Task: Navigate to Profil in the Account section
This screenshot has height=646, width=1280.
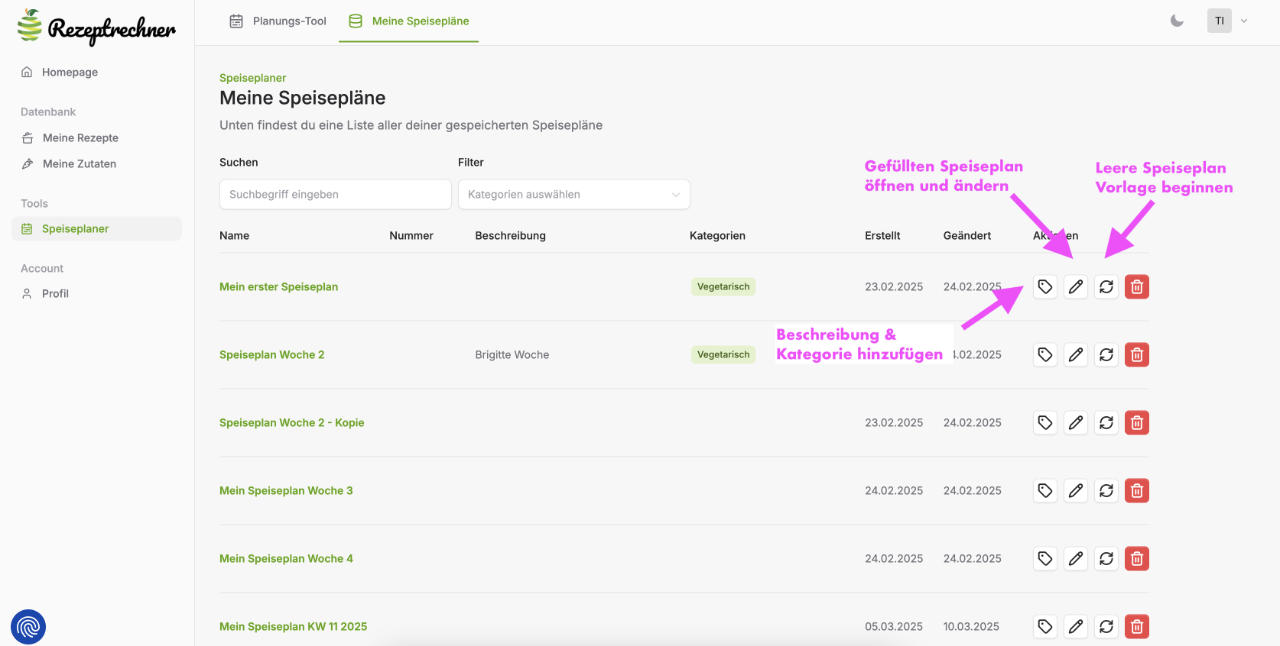Action: click(55, 294)
